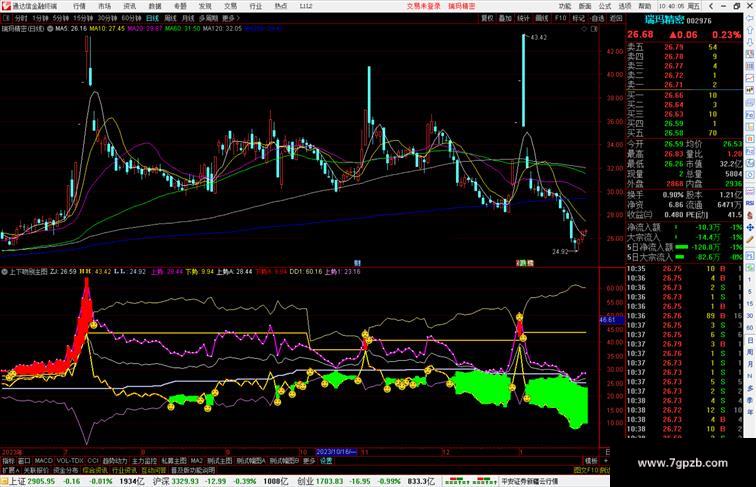
Task: Click the 沪深 index in status bar
Action: (x=161, y=481)
